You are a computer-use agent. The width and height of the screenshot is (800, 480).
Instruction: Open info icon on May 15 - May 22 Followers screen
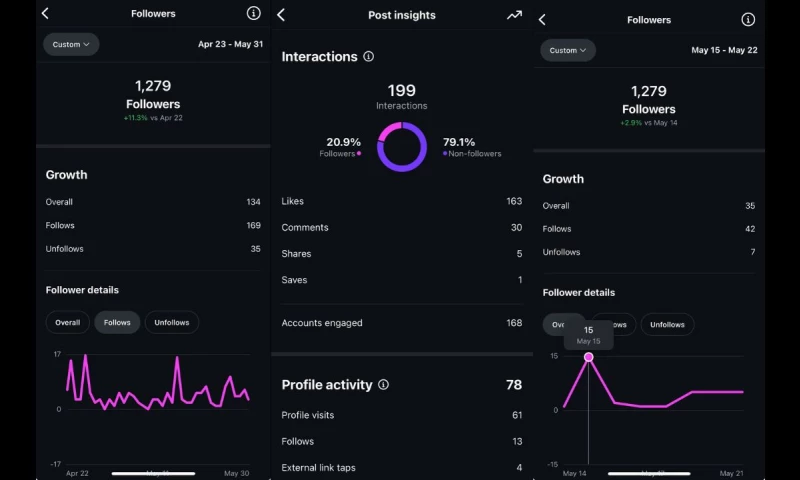click(x=748, y=20)
